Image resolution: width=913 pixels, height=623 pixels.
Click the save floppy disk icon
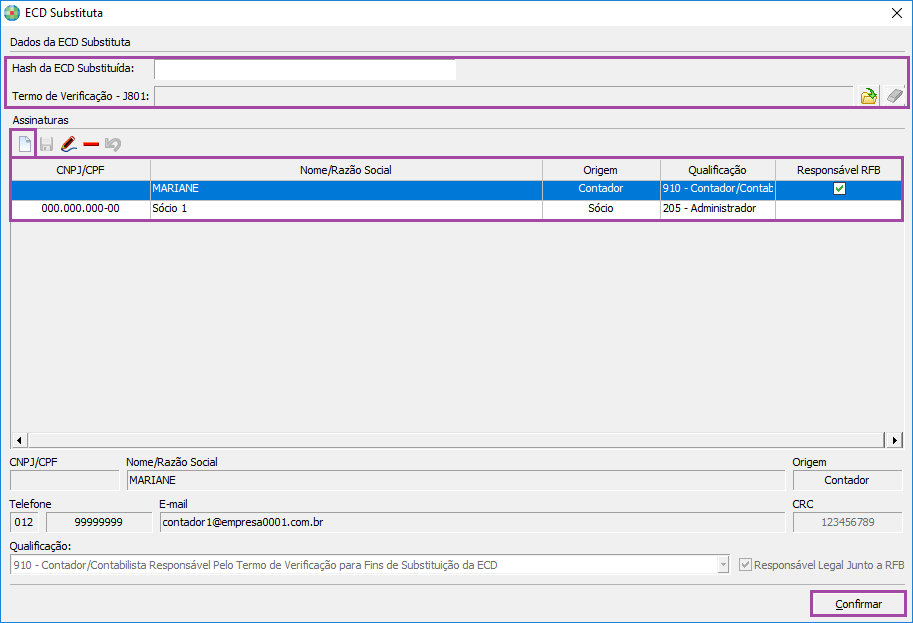tap(46, 144)
